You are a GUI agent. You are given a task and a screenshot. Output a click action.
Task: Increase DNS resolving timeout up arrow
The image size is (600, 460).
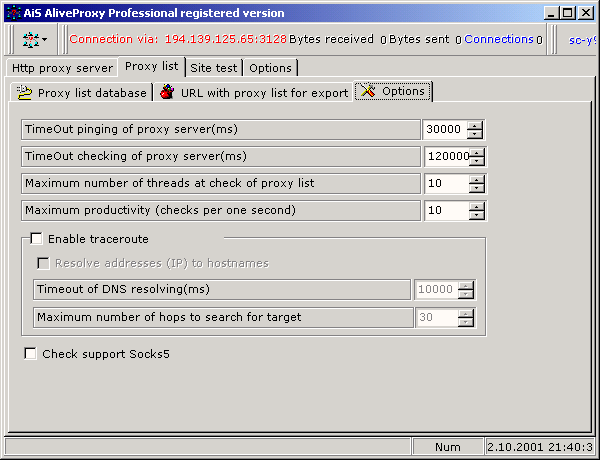[x=466, y=285]
